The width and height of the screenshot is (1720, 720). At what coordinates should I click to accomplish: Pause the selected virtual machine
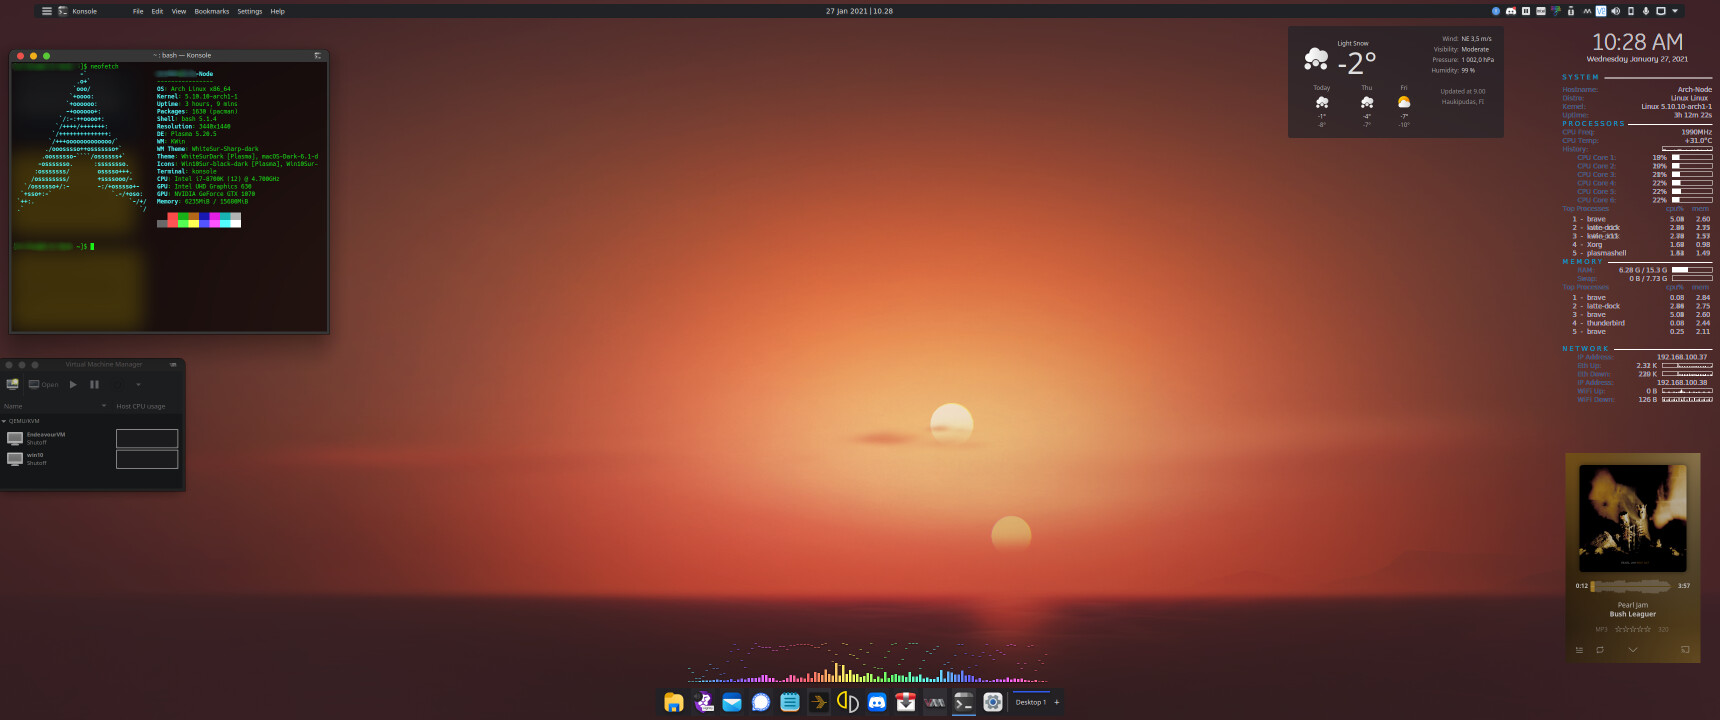pyautogui.click(x=94, y=384)
